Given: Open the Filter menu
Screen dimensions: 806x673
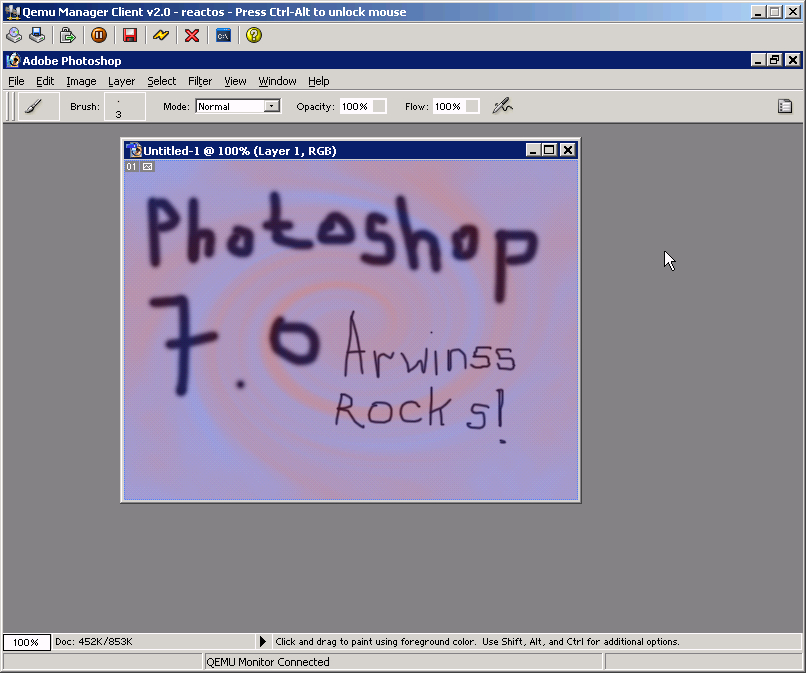Looking at the screenshot, I should point(200,81).
